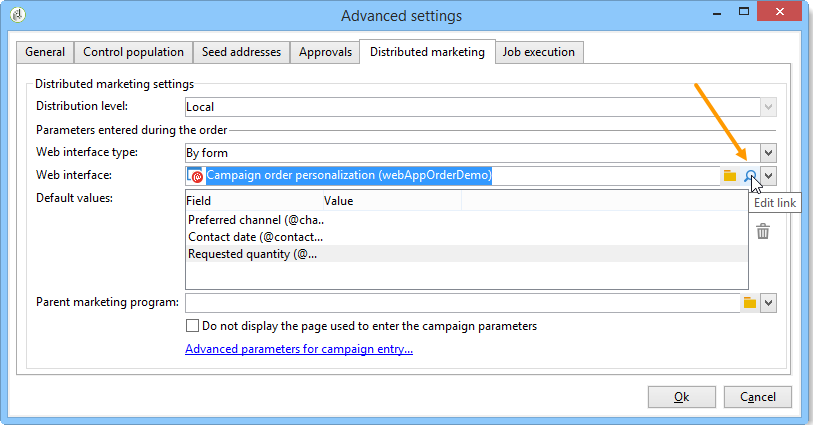Screen dimensions: 813x425
Task: Enable 'Do not display the page' checkbox
Action: pyautogui.click(x=193, y=326)
